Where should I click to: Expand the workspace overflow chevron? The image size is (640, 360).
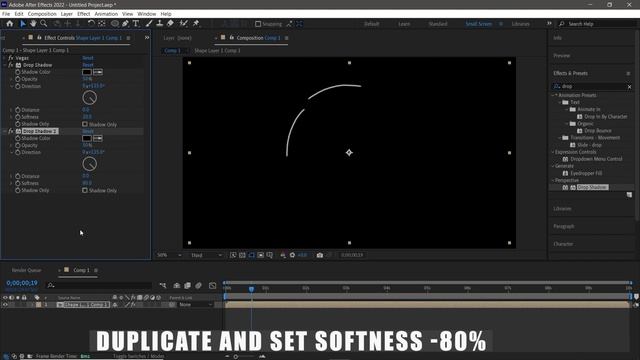pos(549,24)
